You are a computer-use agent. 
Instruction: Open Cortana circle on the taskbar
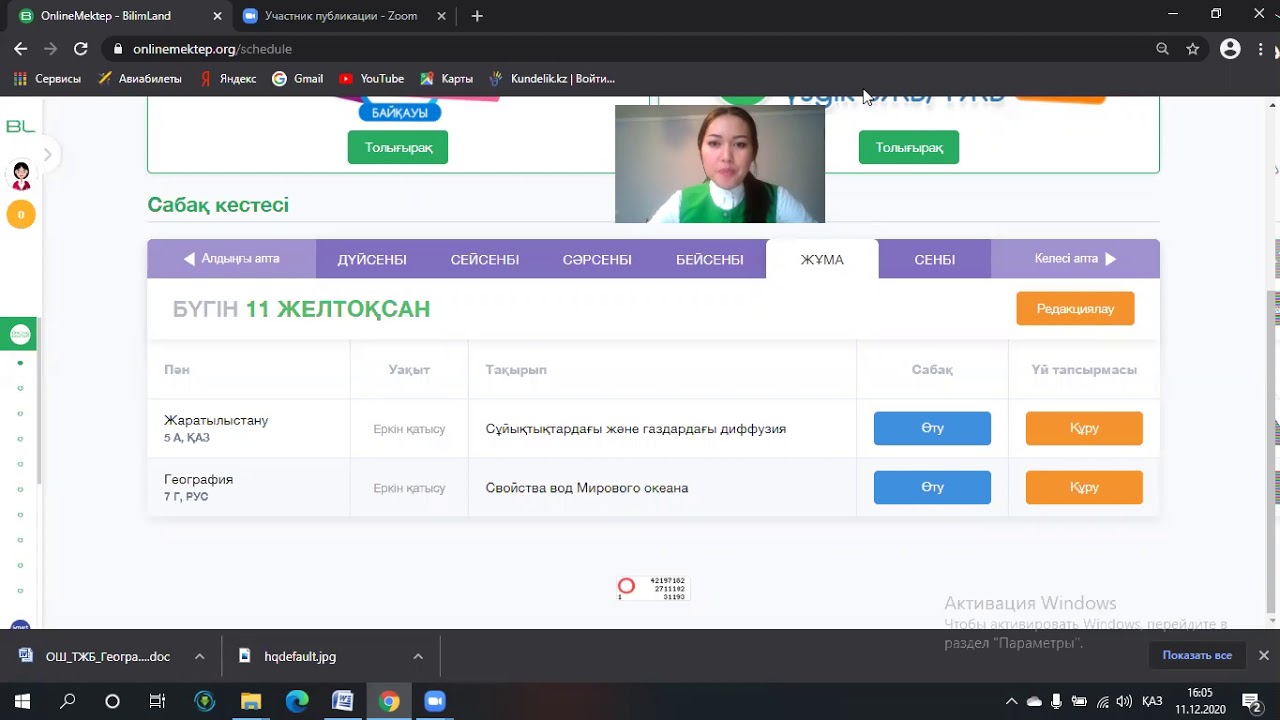pyautogui.click(x=112, y=701)
